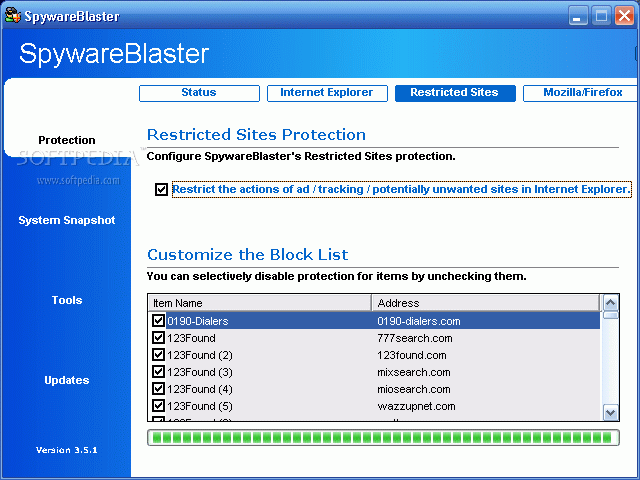Select the mixsearch.com address cell

(413, 372)
